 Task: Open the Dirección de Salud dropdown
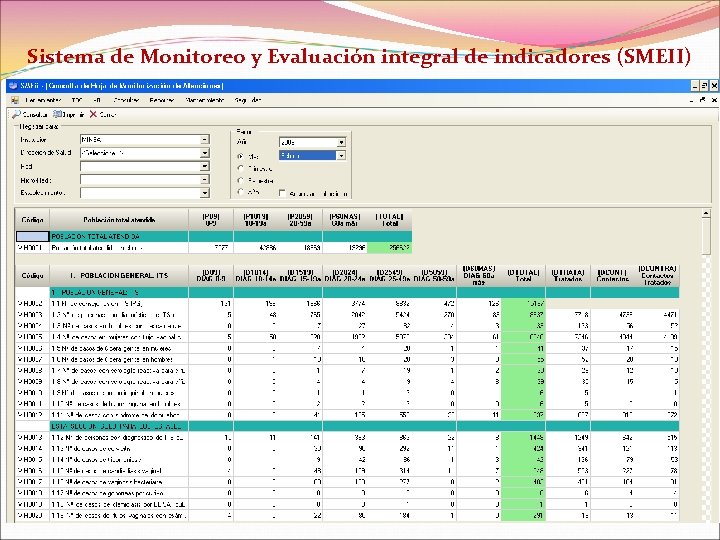(205, 153)
